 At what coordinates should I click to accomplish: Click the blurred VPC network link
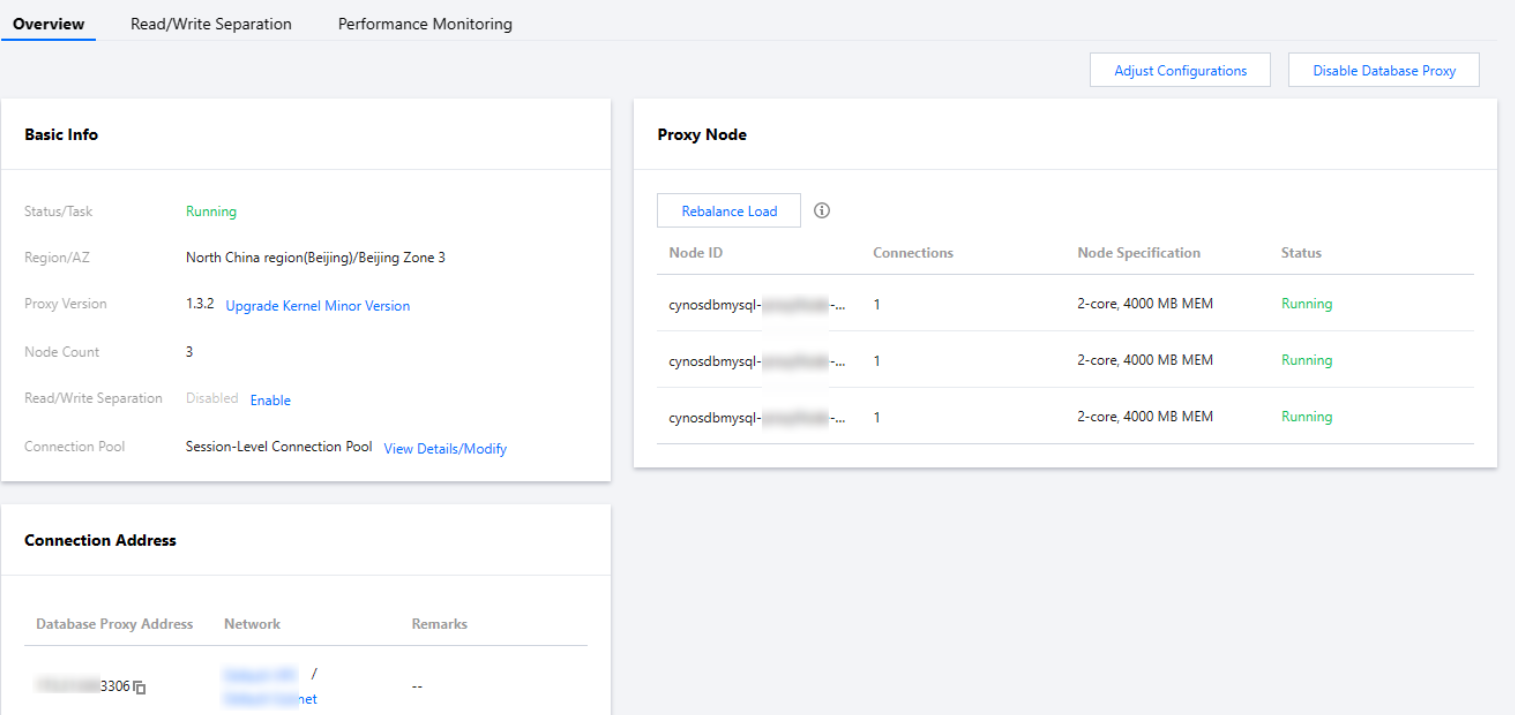(261, 675)
